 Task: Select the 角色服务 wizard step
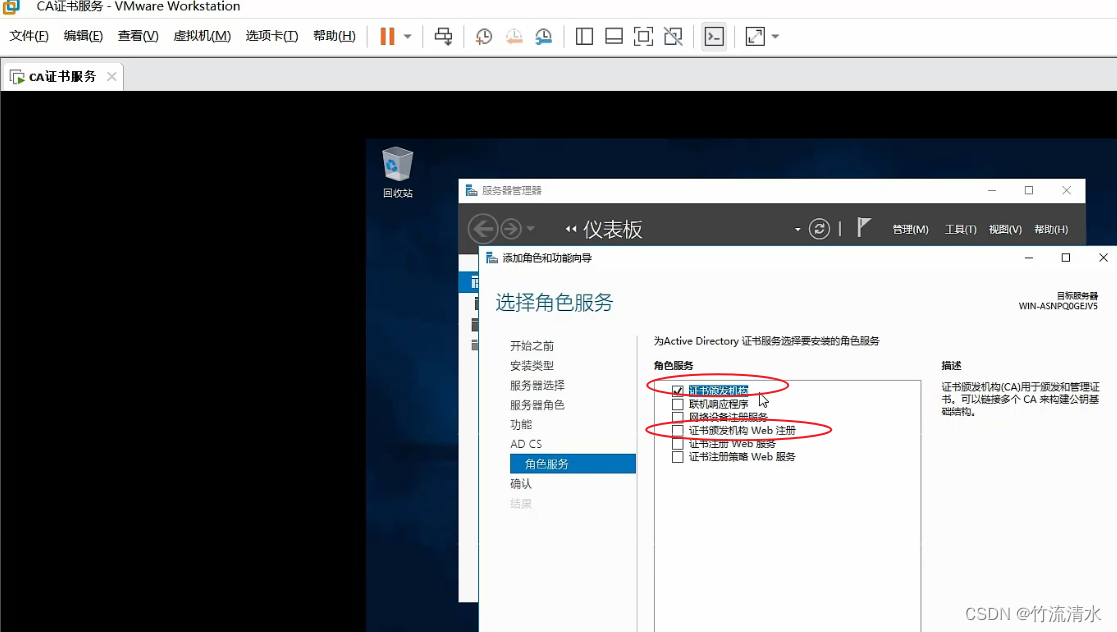[x=573, y=464]
